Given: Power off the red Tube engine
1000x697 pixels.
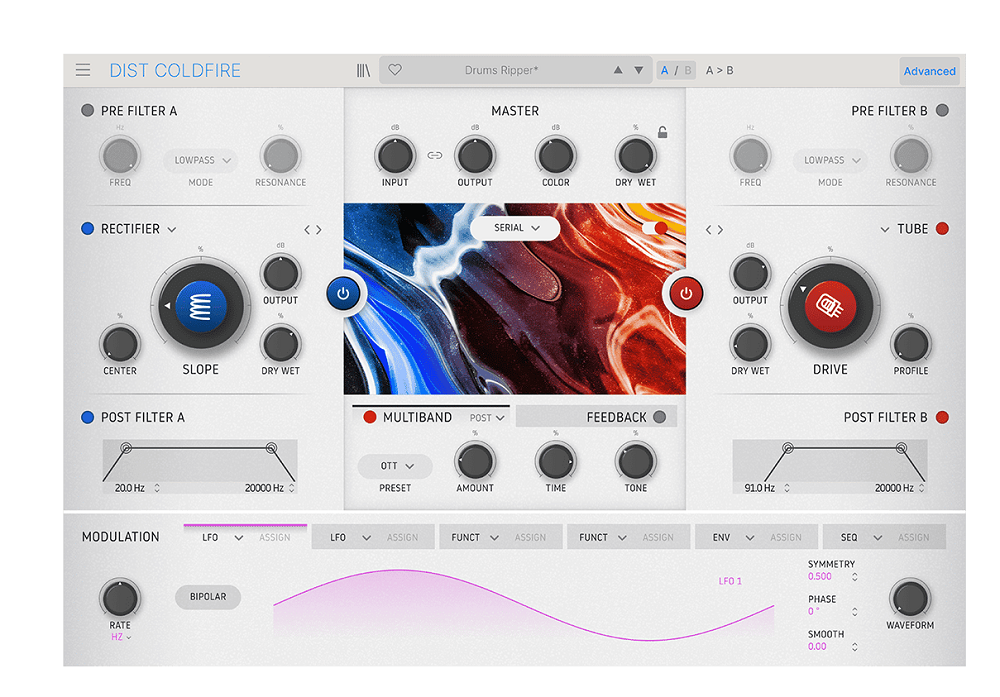Looking at the screenshot, I should [x=685, y=293].
